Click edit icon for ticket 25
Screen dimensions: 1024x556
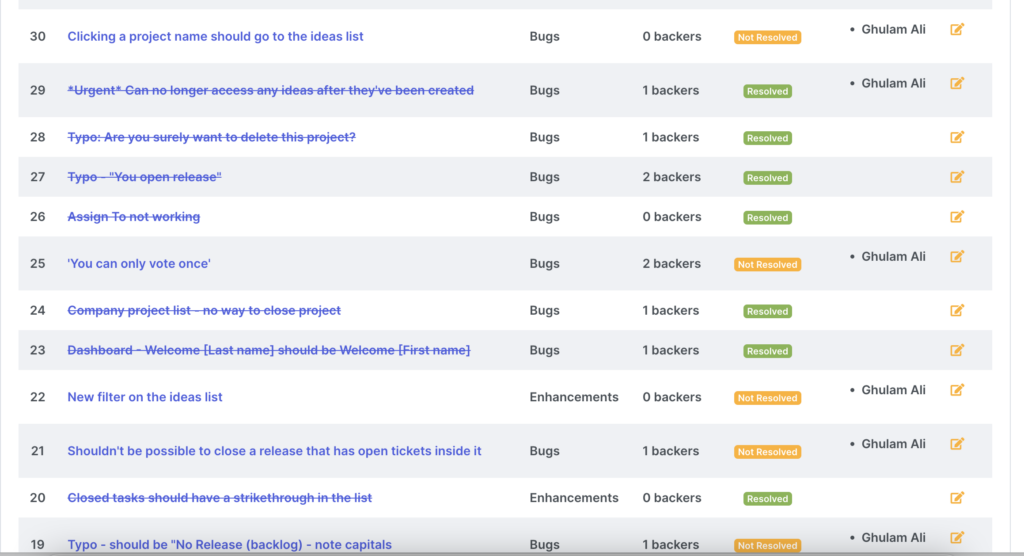957,257
